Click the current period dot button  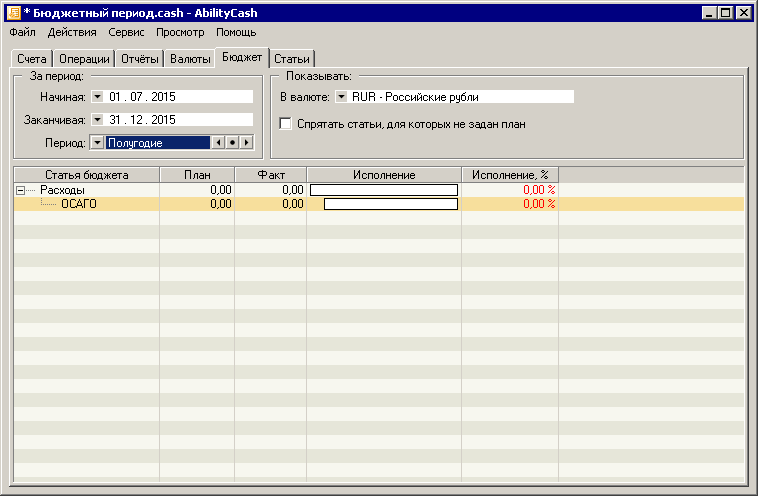pos(232,143)
